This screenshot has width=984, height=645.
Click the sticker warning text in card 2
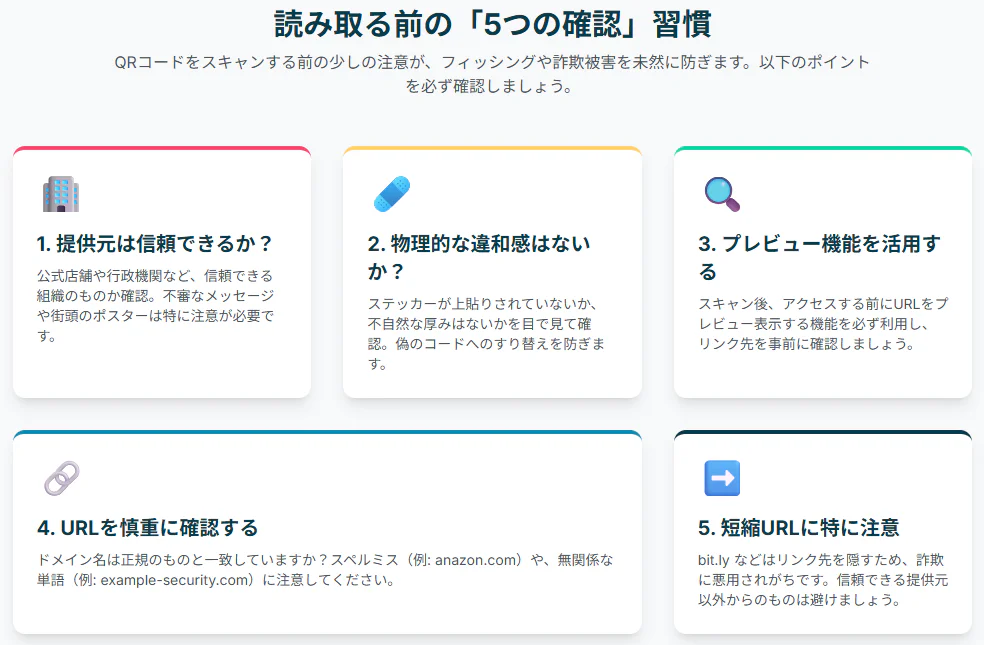point(485,333)
